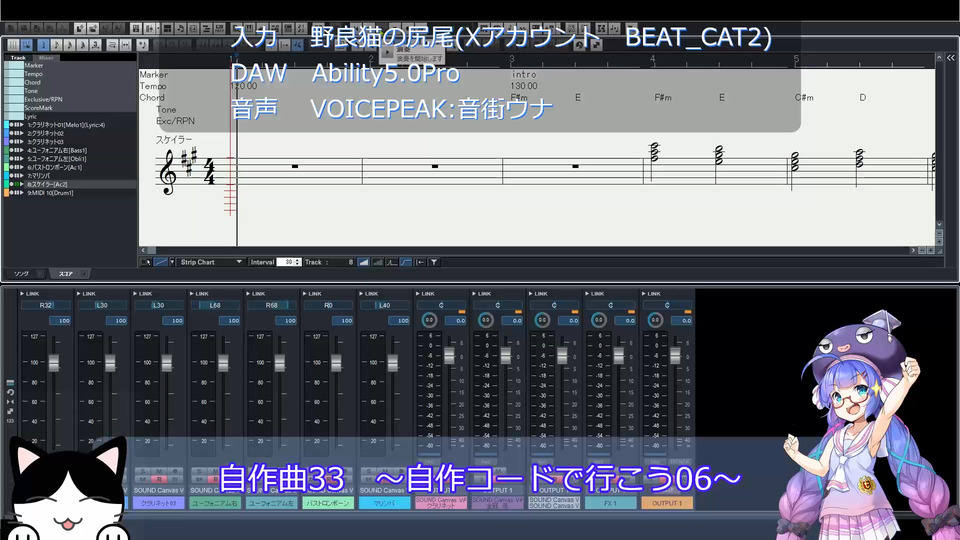Toggle record dot on track 7 マリンバ
Screen dimensions: 960x540
click(x=11, y=176)
